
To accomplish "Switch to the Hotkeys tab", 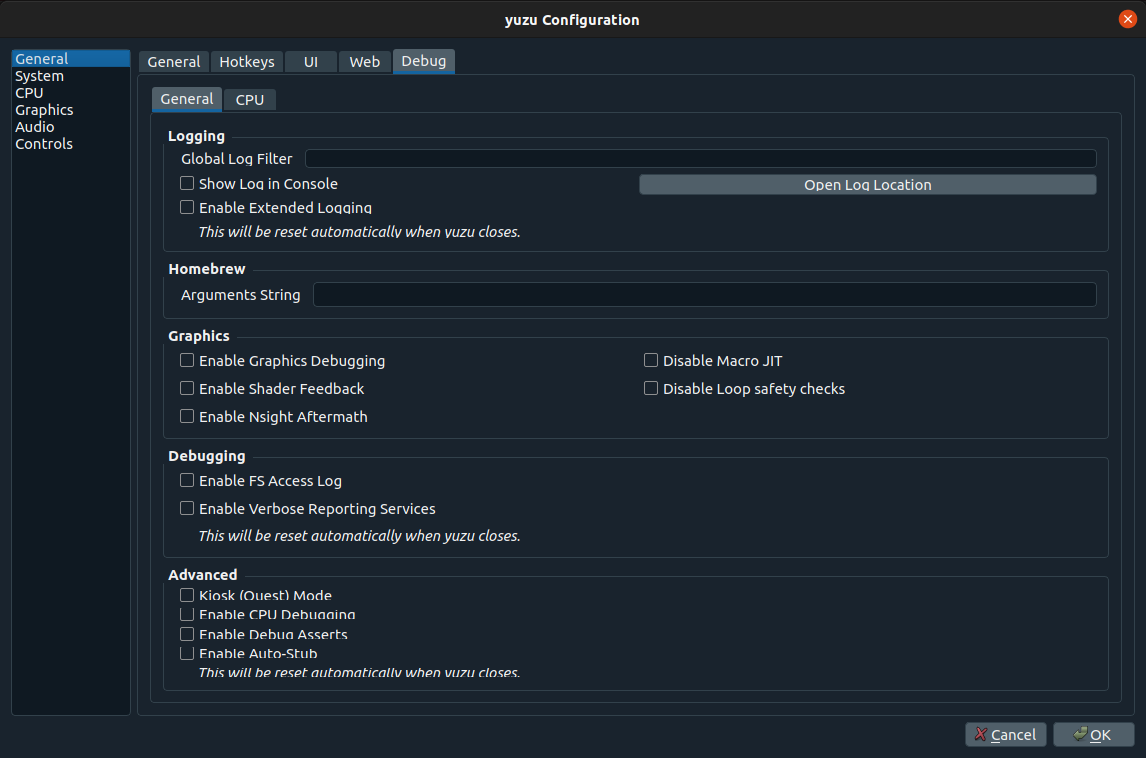I will pos(246,62).
